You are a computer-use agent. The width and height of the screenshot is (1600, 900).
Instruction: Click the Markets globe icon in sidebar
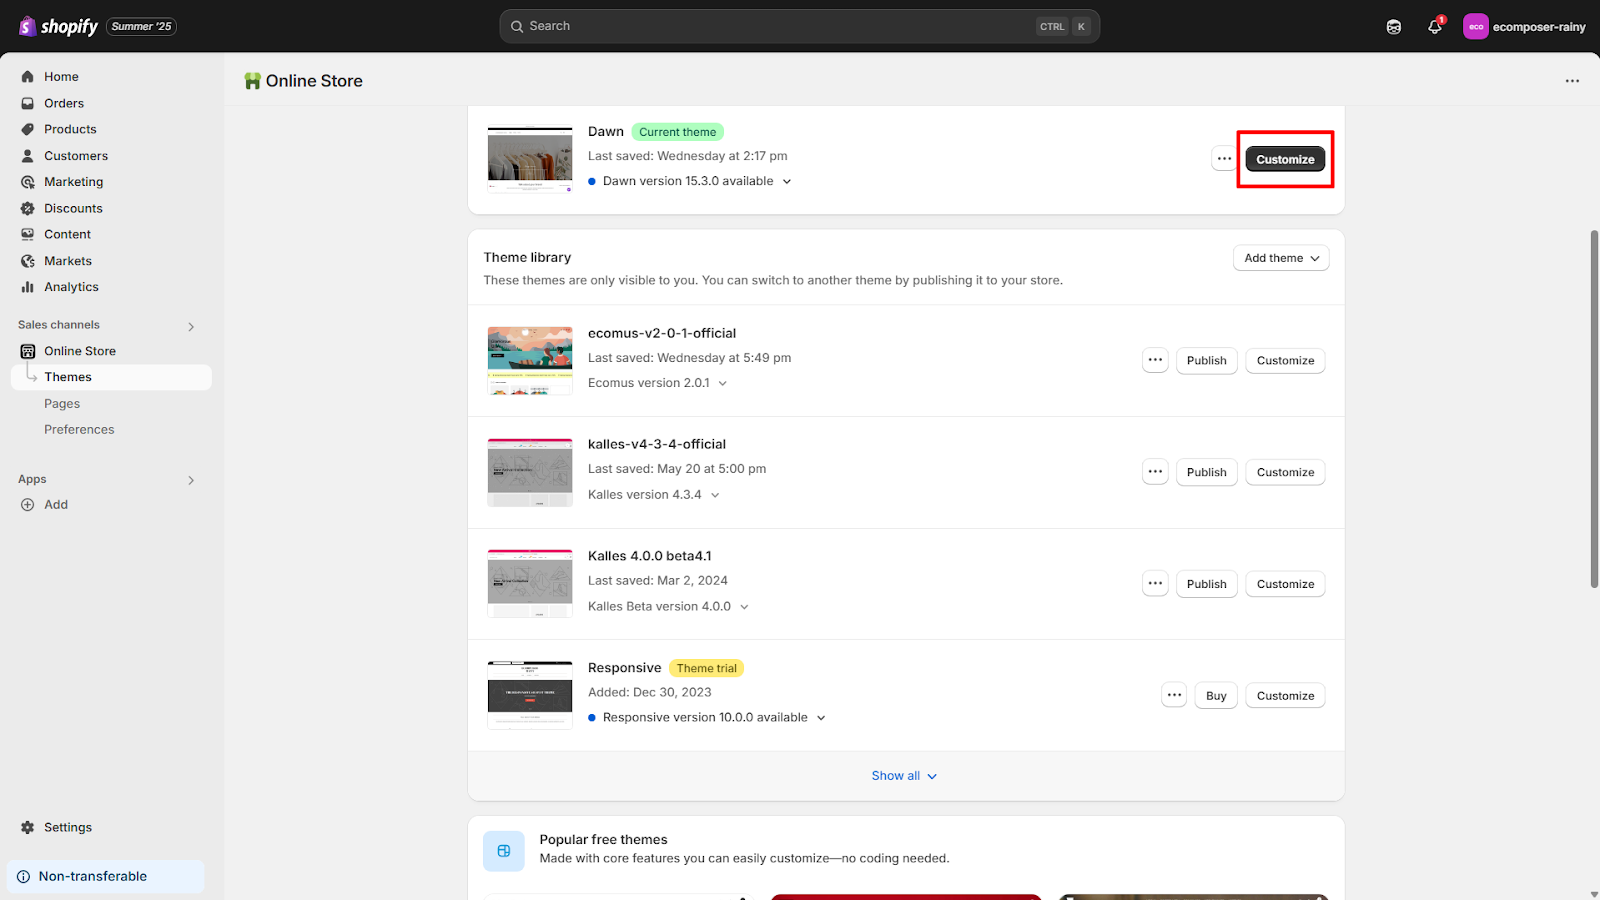tap(28, 261)
